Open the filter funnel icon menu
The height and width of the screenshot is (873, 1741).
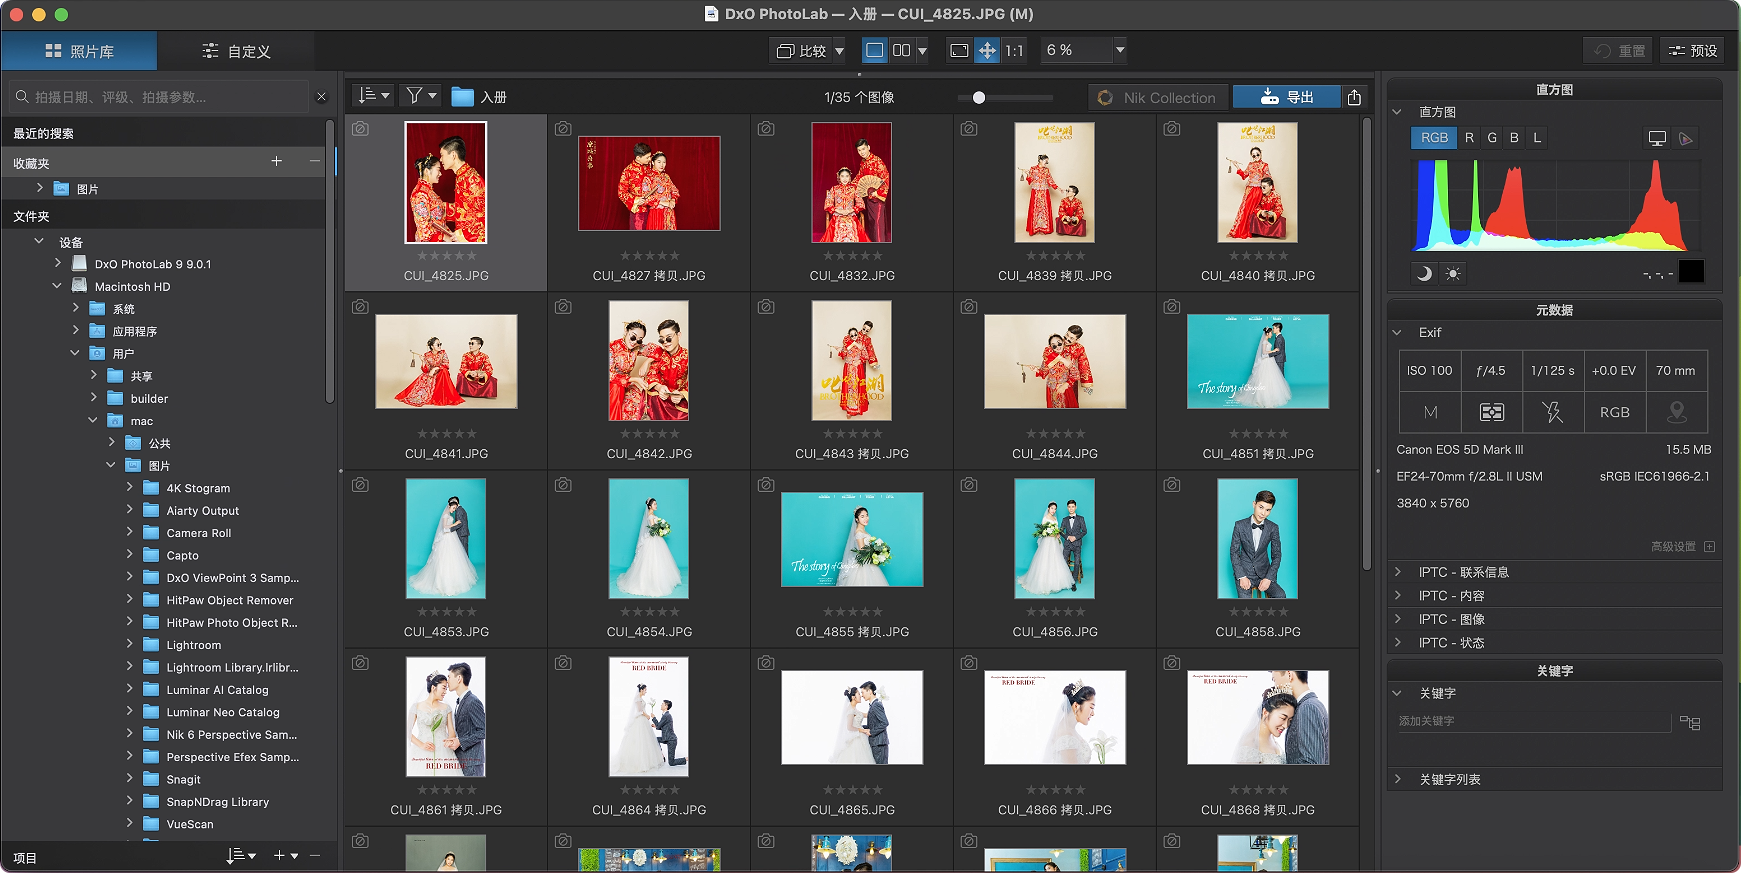coord(421,96)
